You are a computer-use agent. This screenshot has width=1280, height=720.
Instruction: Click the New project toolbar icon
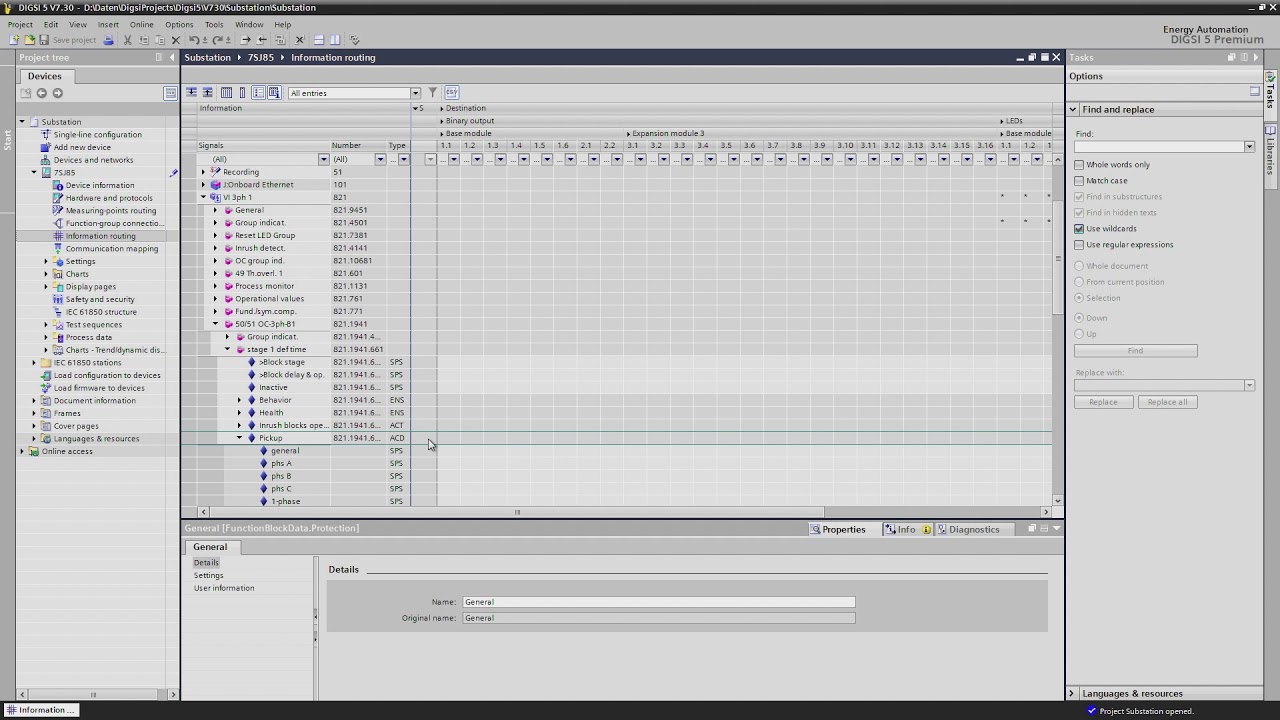pyautogui.click(x=14, y=40)
